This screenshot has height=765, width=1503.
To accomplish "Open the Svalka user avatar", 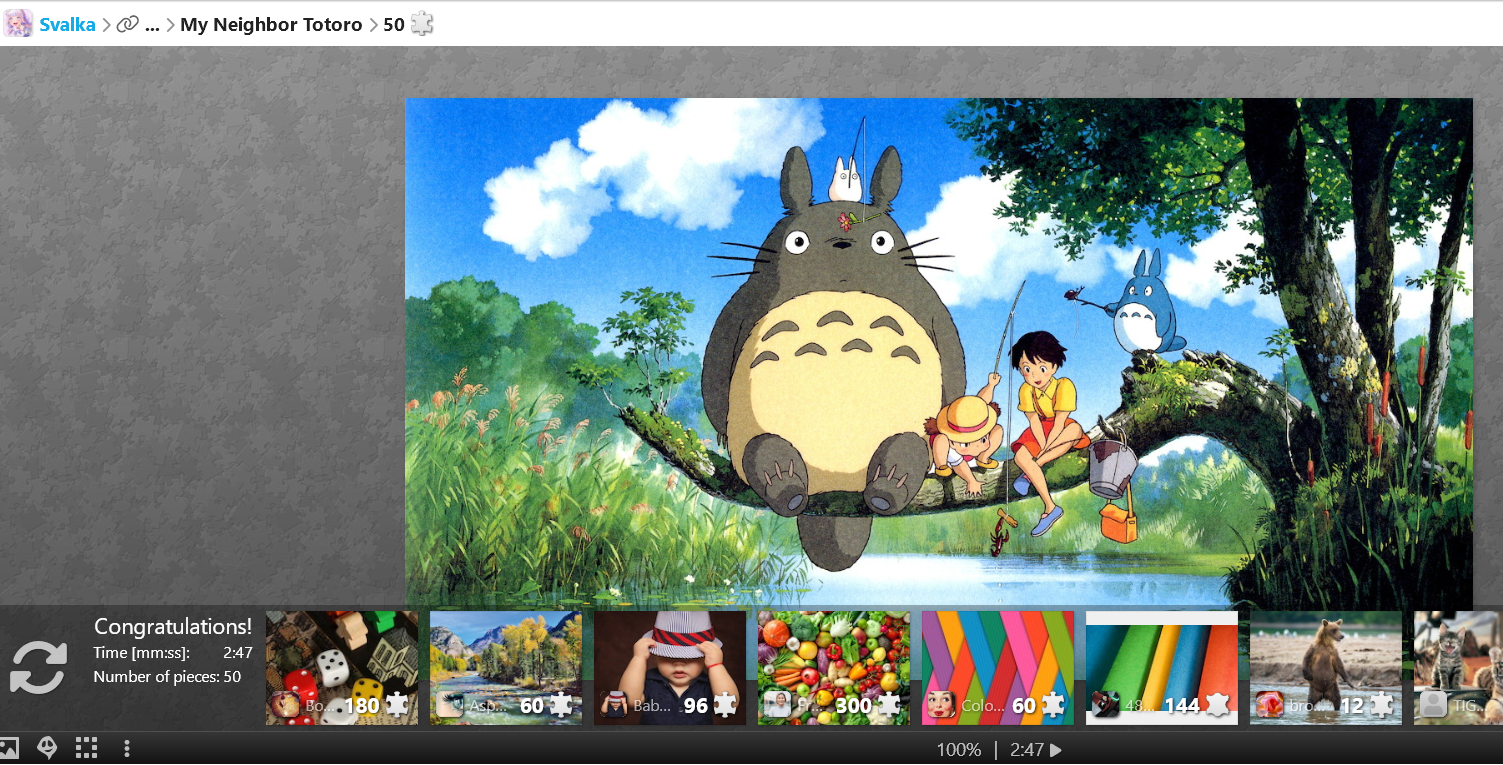I will [x=18, y=24].
